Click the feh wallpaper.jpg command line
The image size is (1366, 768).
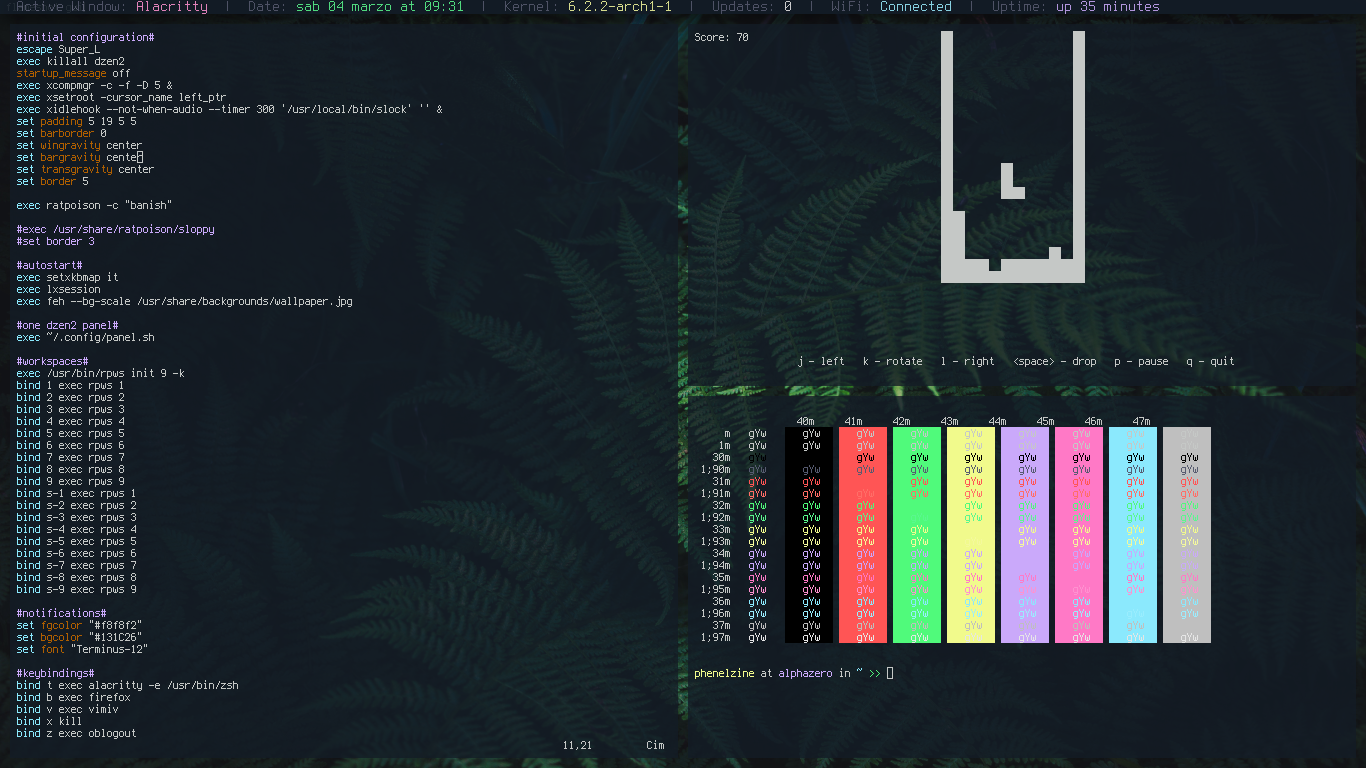(184, 301)
